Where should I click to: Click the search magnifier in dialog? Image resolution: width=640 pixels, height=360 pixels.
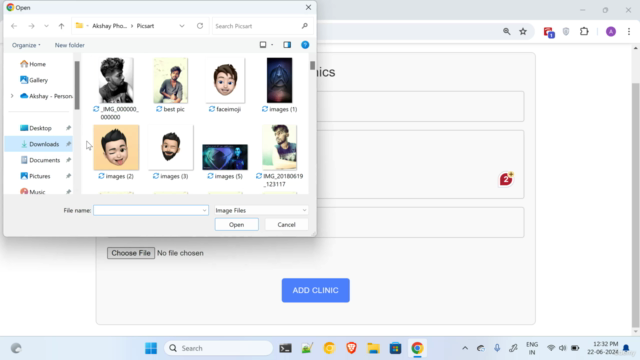point(304,26)
